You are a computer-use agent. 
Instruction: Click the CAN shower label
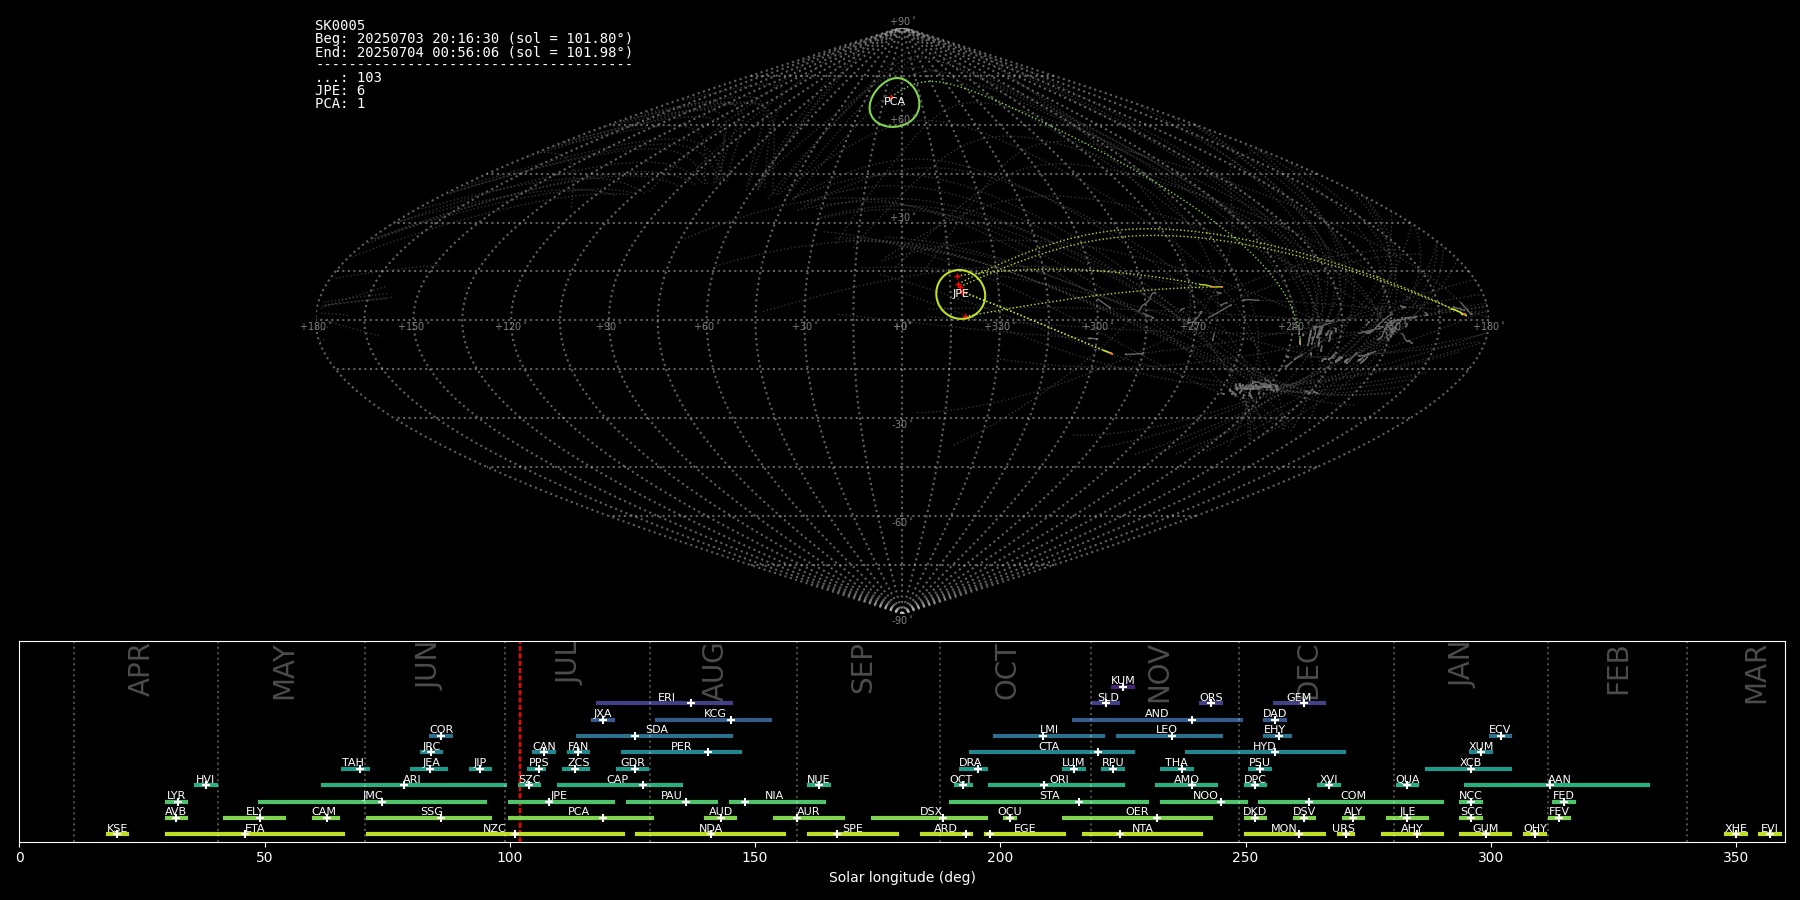point(544,747)
